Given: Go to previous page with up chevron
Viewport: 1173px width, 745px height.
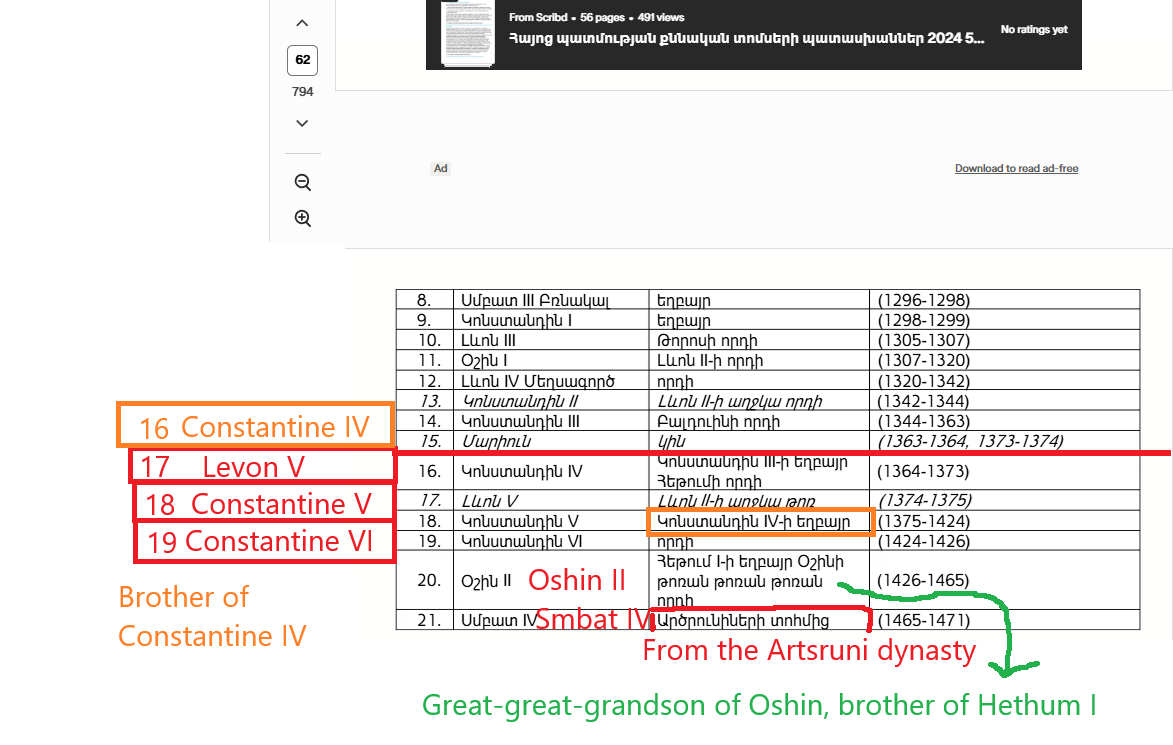Looking at the screenshot, I should pos(302,23).
